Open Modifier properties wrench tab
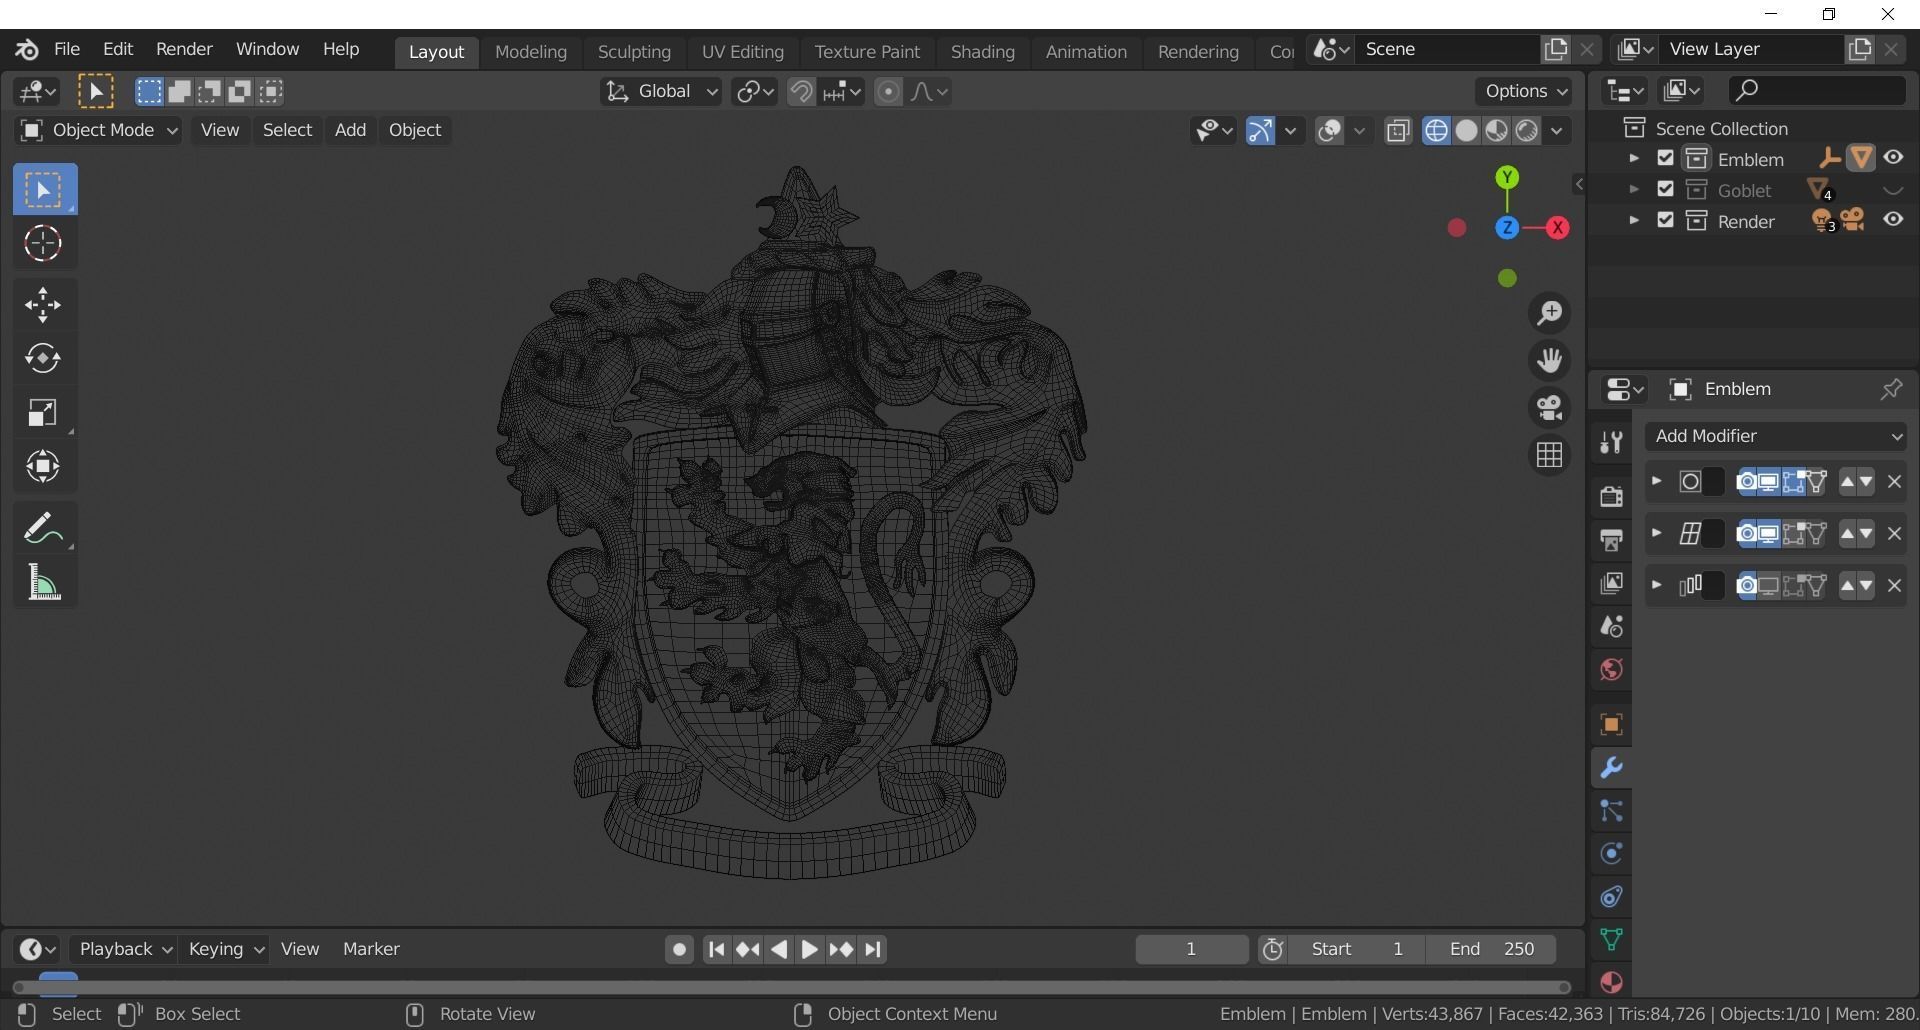The image size is (1920, 1030). (1611, 768)
